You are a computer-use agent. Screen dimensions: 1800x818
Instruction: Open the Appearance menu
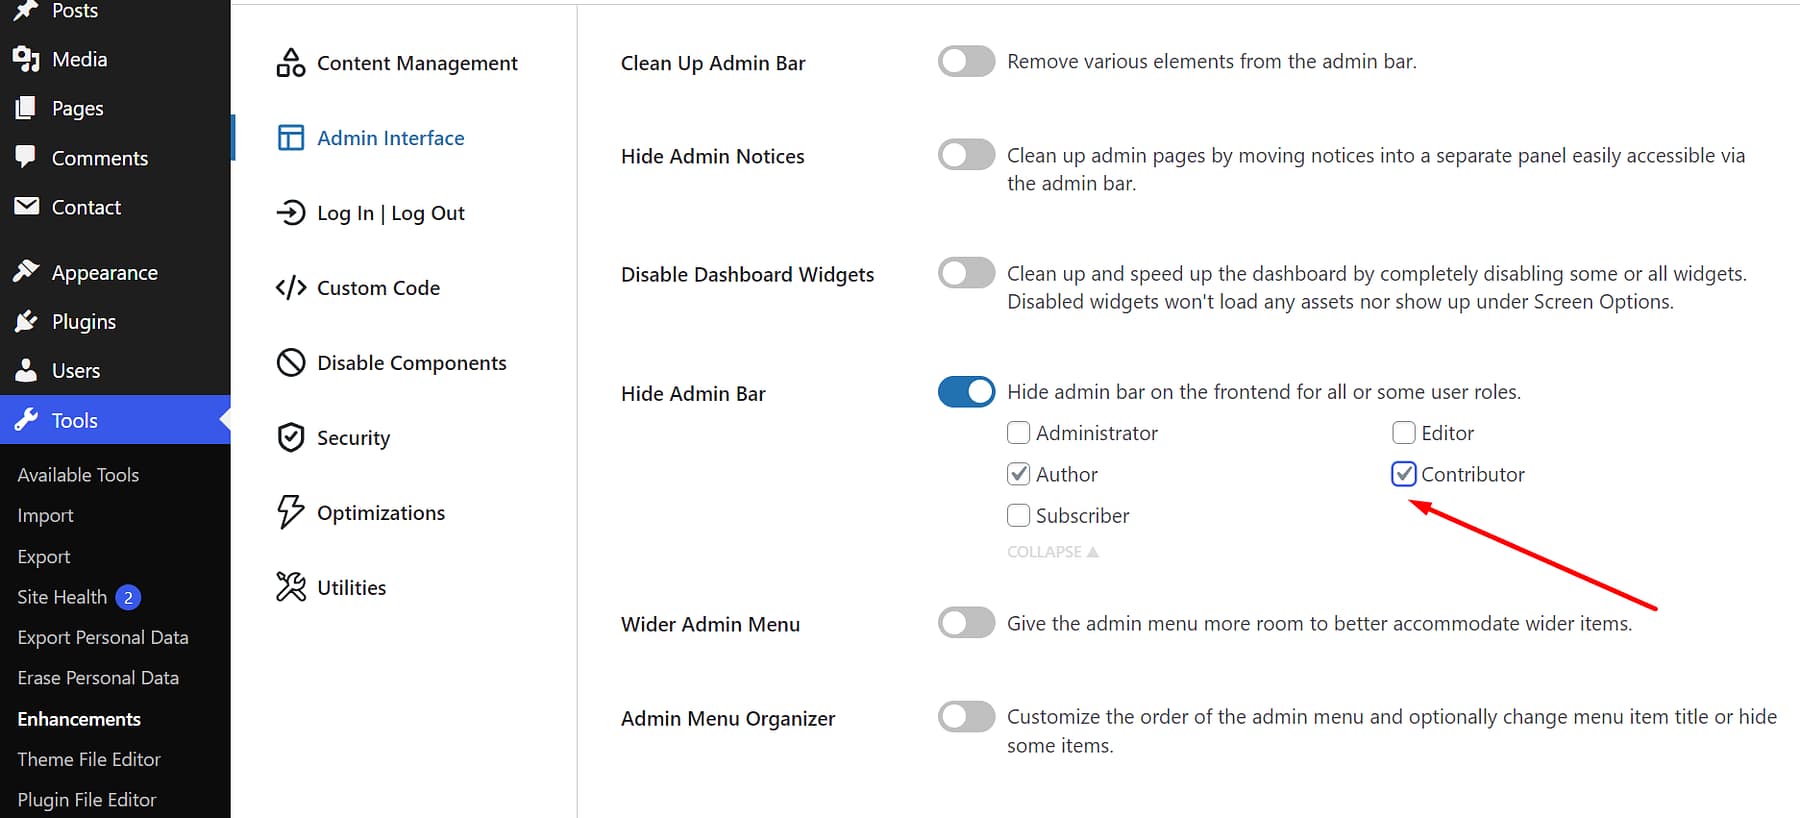tap(104, 271)
